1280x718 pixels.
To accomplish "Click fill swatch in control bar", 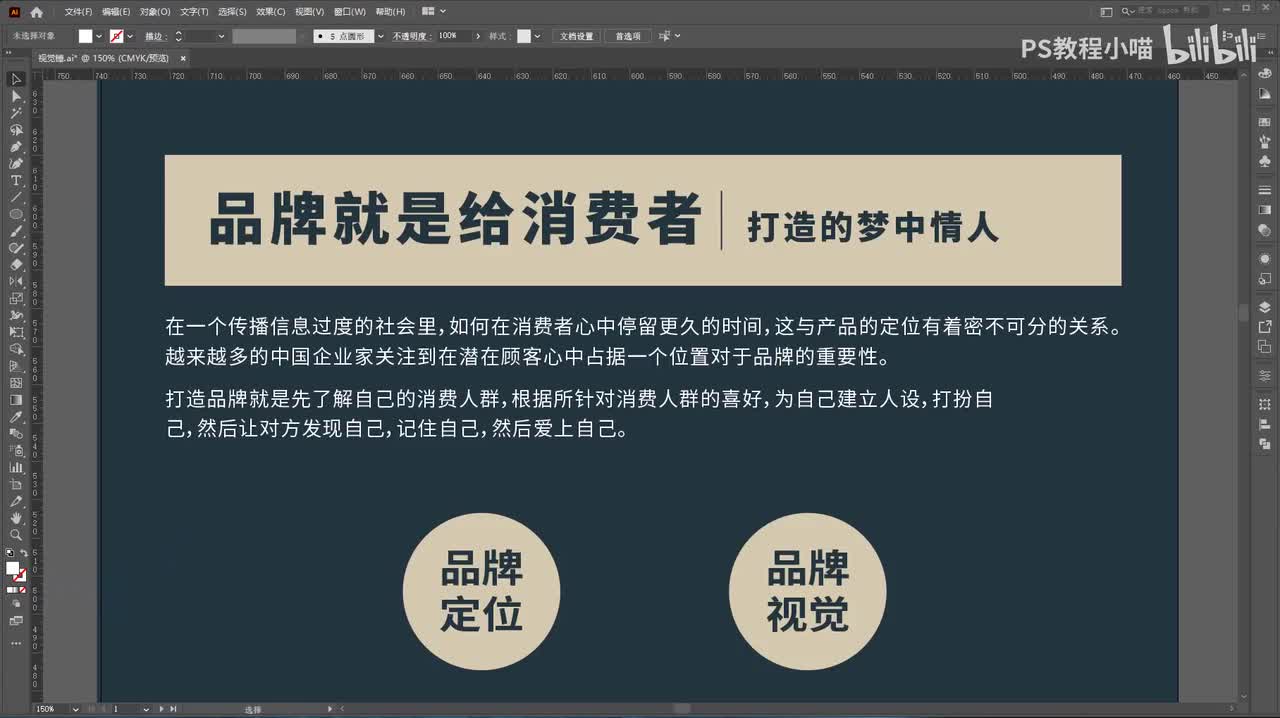I will click(x=85, y=36).
